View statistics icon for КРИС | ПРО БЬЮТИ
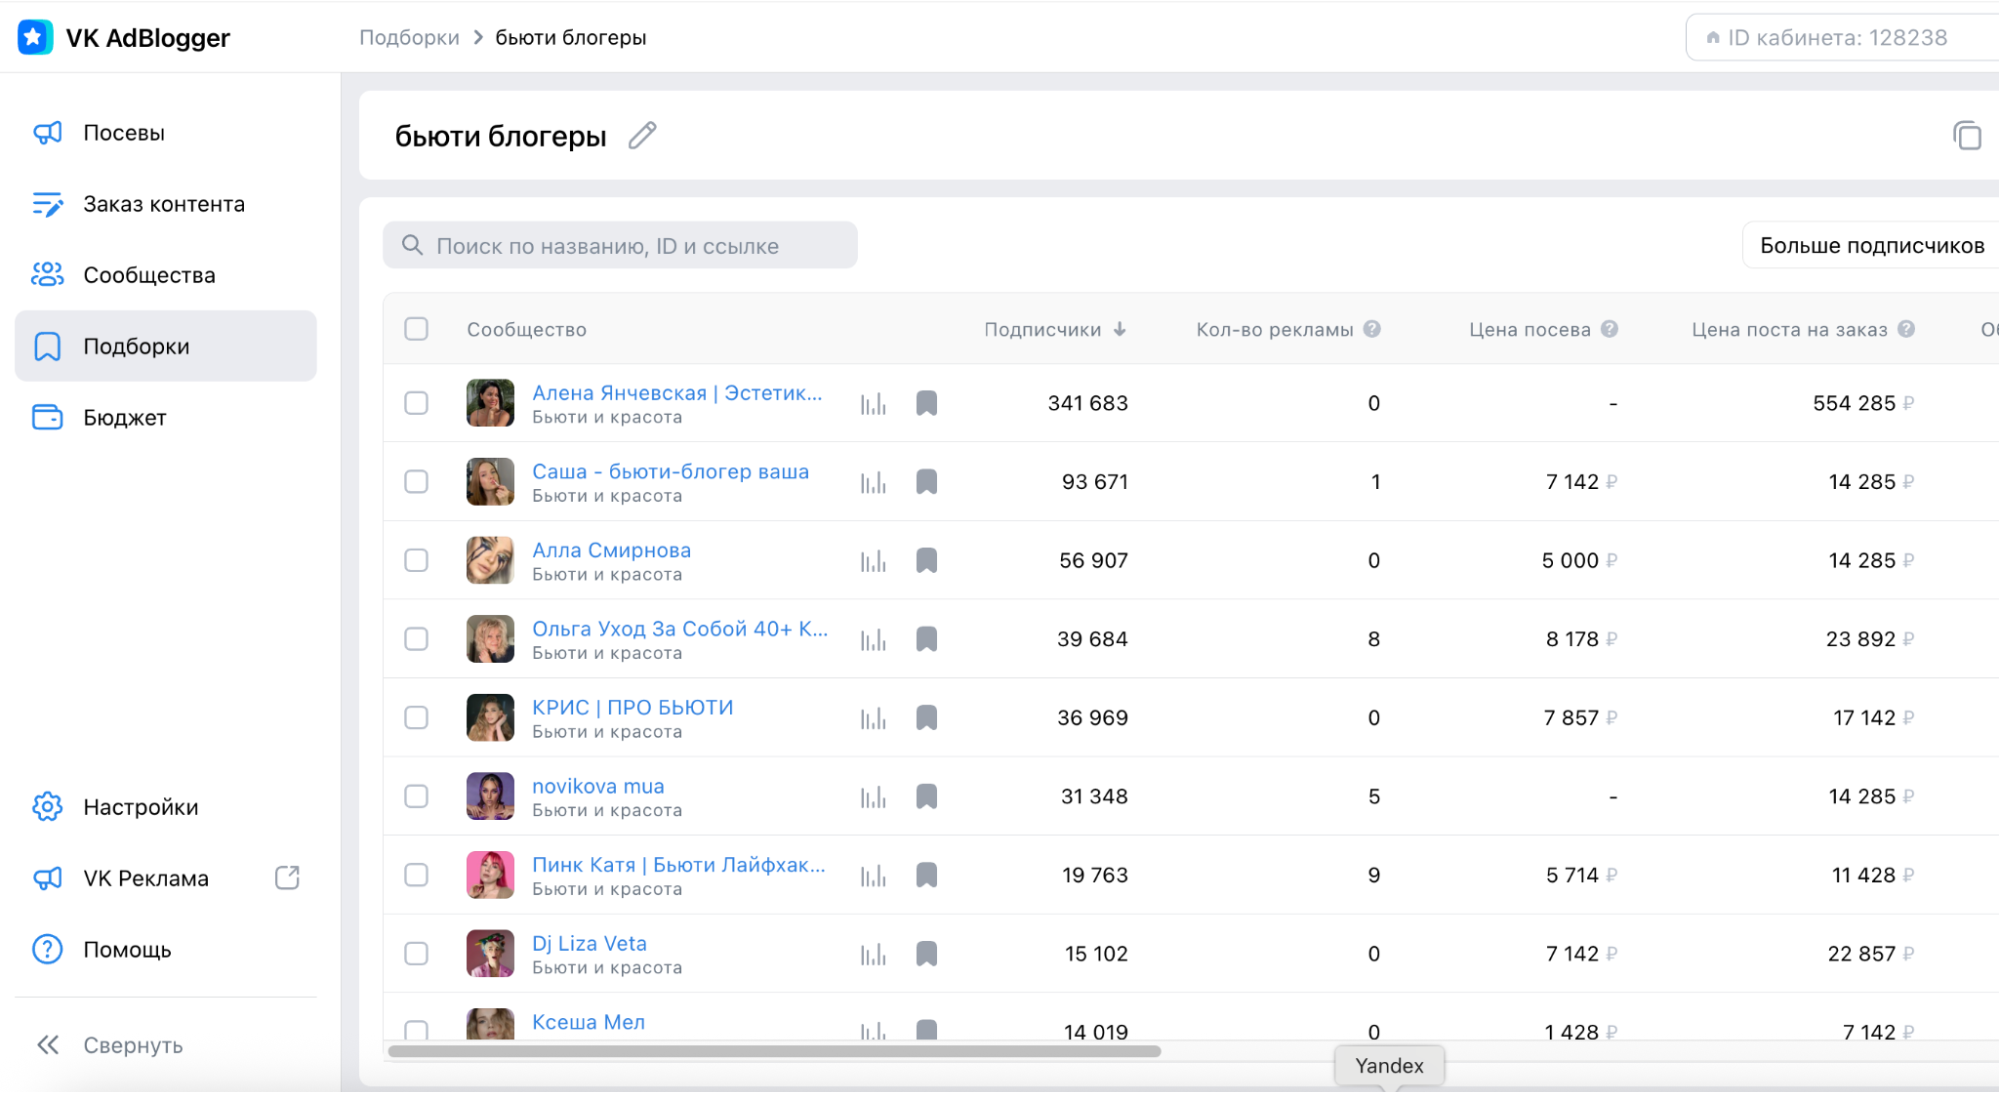The height and width of the screenshot is (1093, 1999). pyautogui.click(x=873, y=718)
